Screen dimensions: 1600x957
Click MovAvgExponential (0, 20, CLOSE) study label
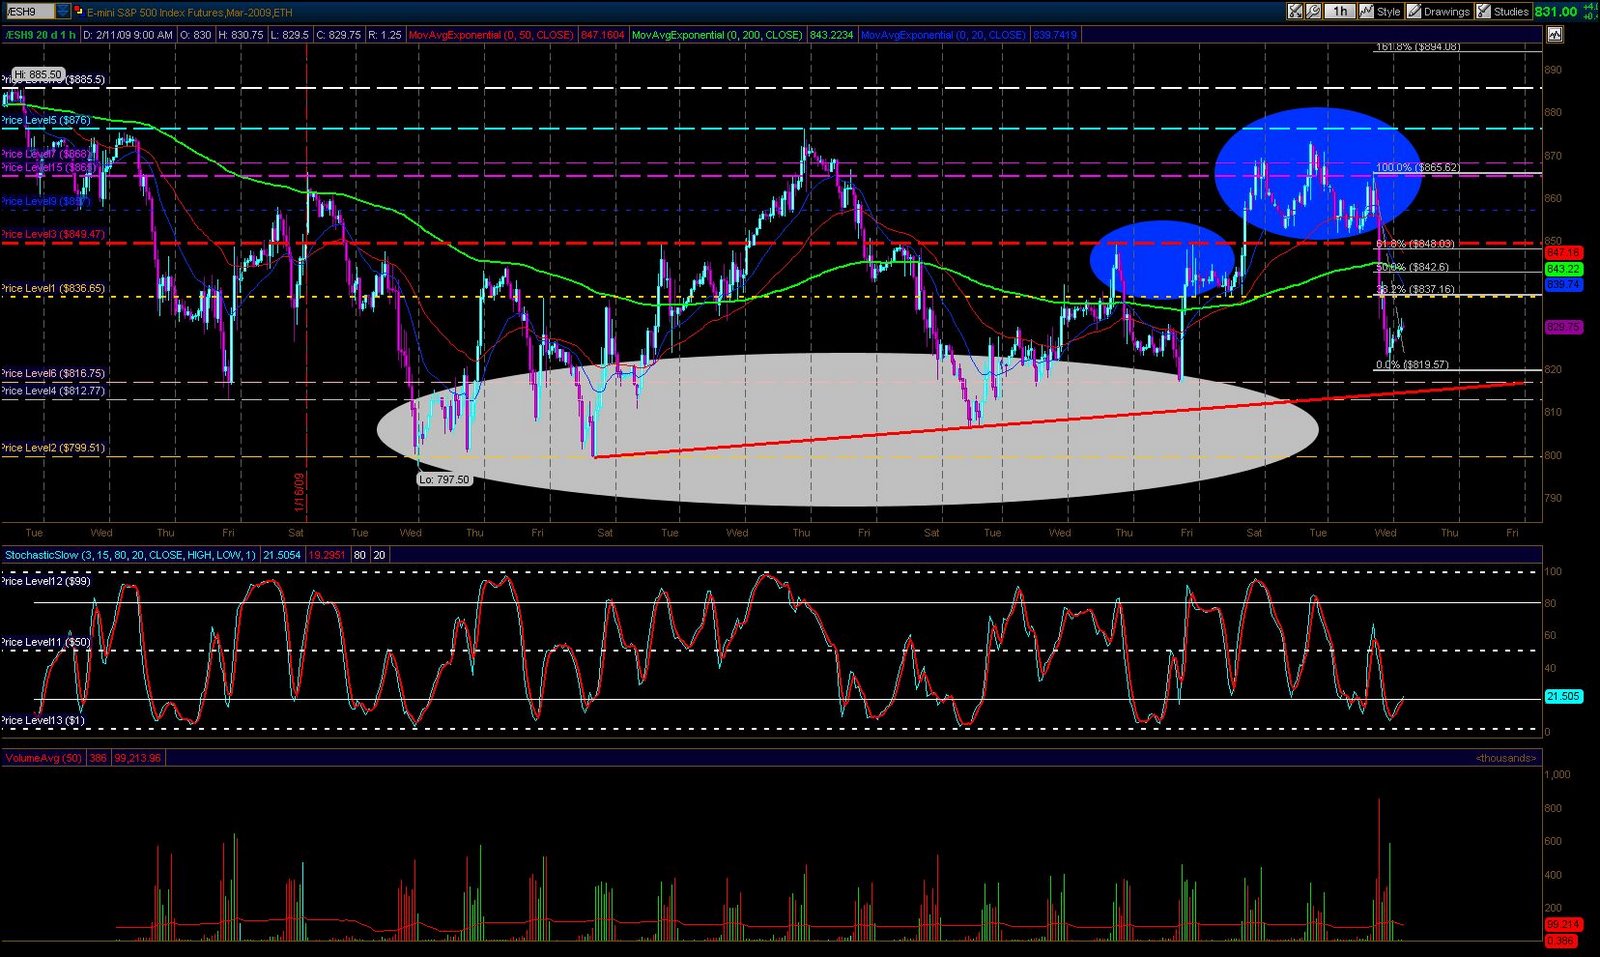pos(943,35)
